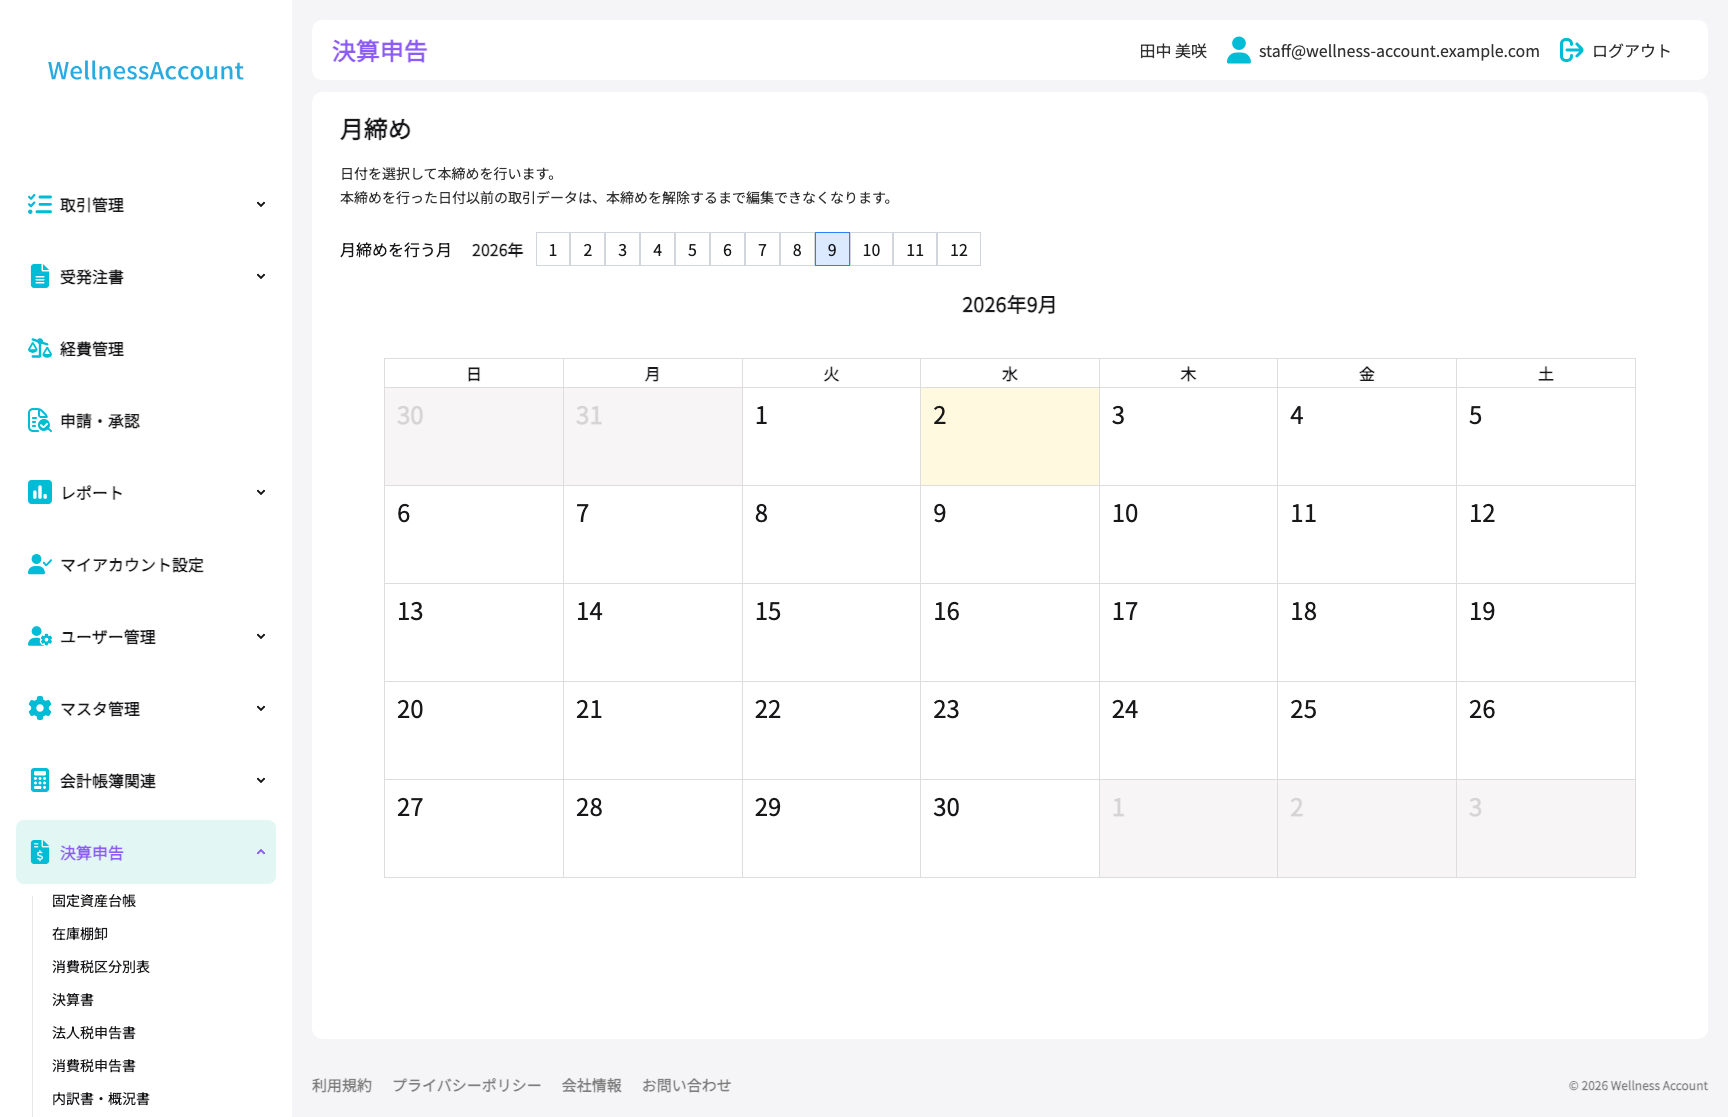The image size is (1728, 1117).
Task: Click the レポート bar chart icon
Action: [40, 493]
